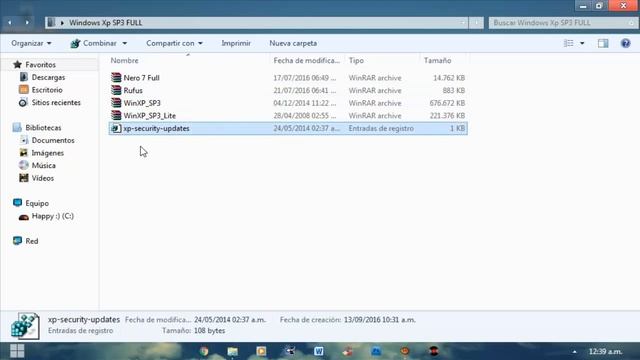This screenshot has height=360, width=640.
Task: Click the change view icon
Action: (x=569, y=43)
